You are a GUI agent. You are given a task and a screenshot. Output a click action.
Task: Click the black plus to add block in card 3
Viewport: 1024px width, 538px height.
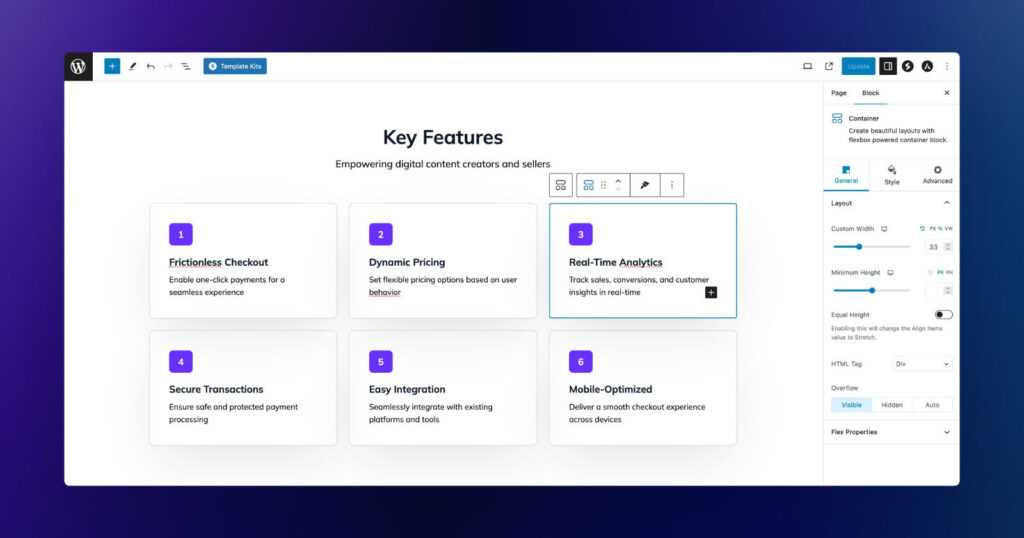711,292
